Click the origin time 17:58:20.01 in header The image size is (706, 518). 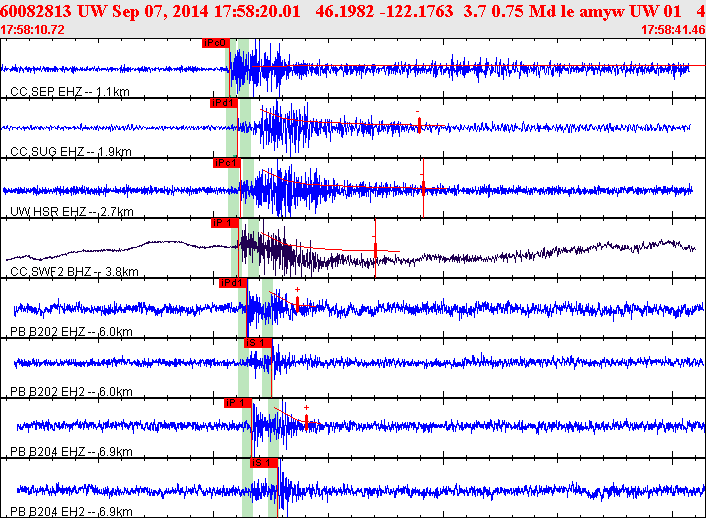pos(257,11)
